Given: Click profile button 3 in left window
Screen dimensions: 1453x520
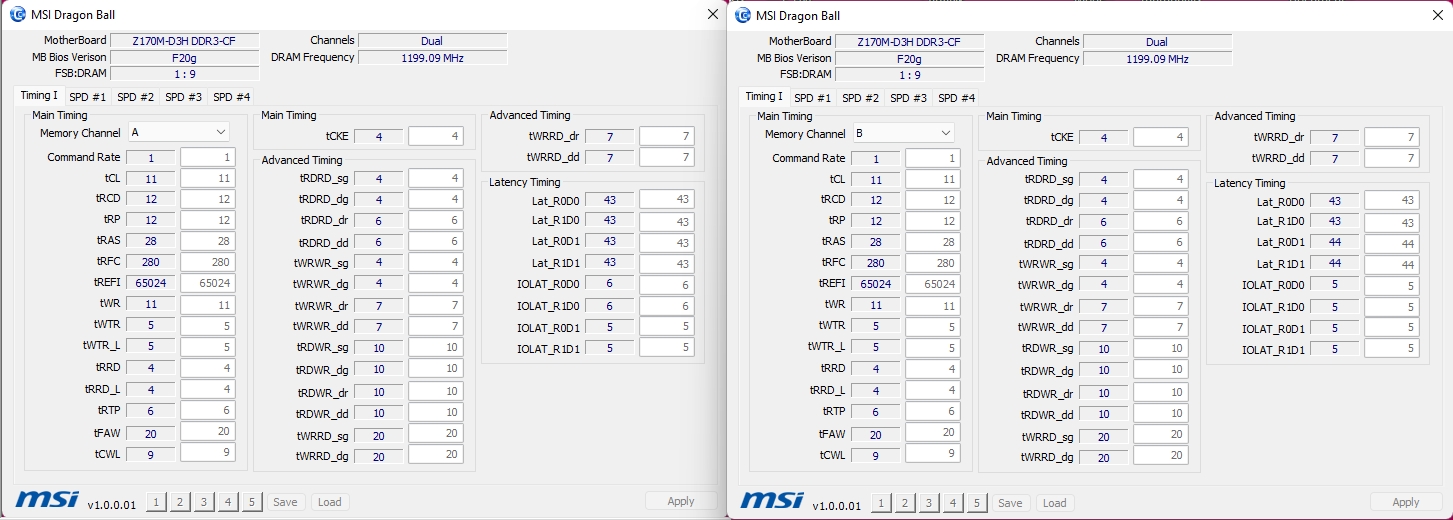Looking at the screenshot, I should (x=204, y=502).
